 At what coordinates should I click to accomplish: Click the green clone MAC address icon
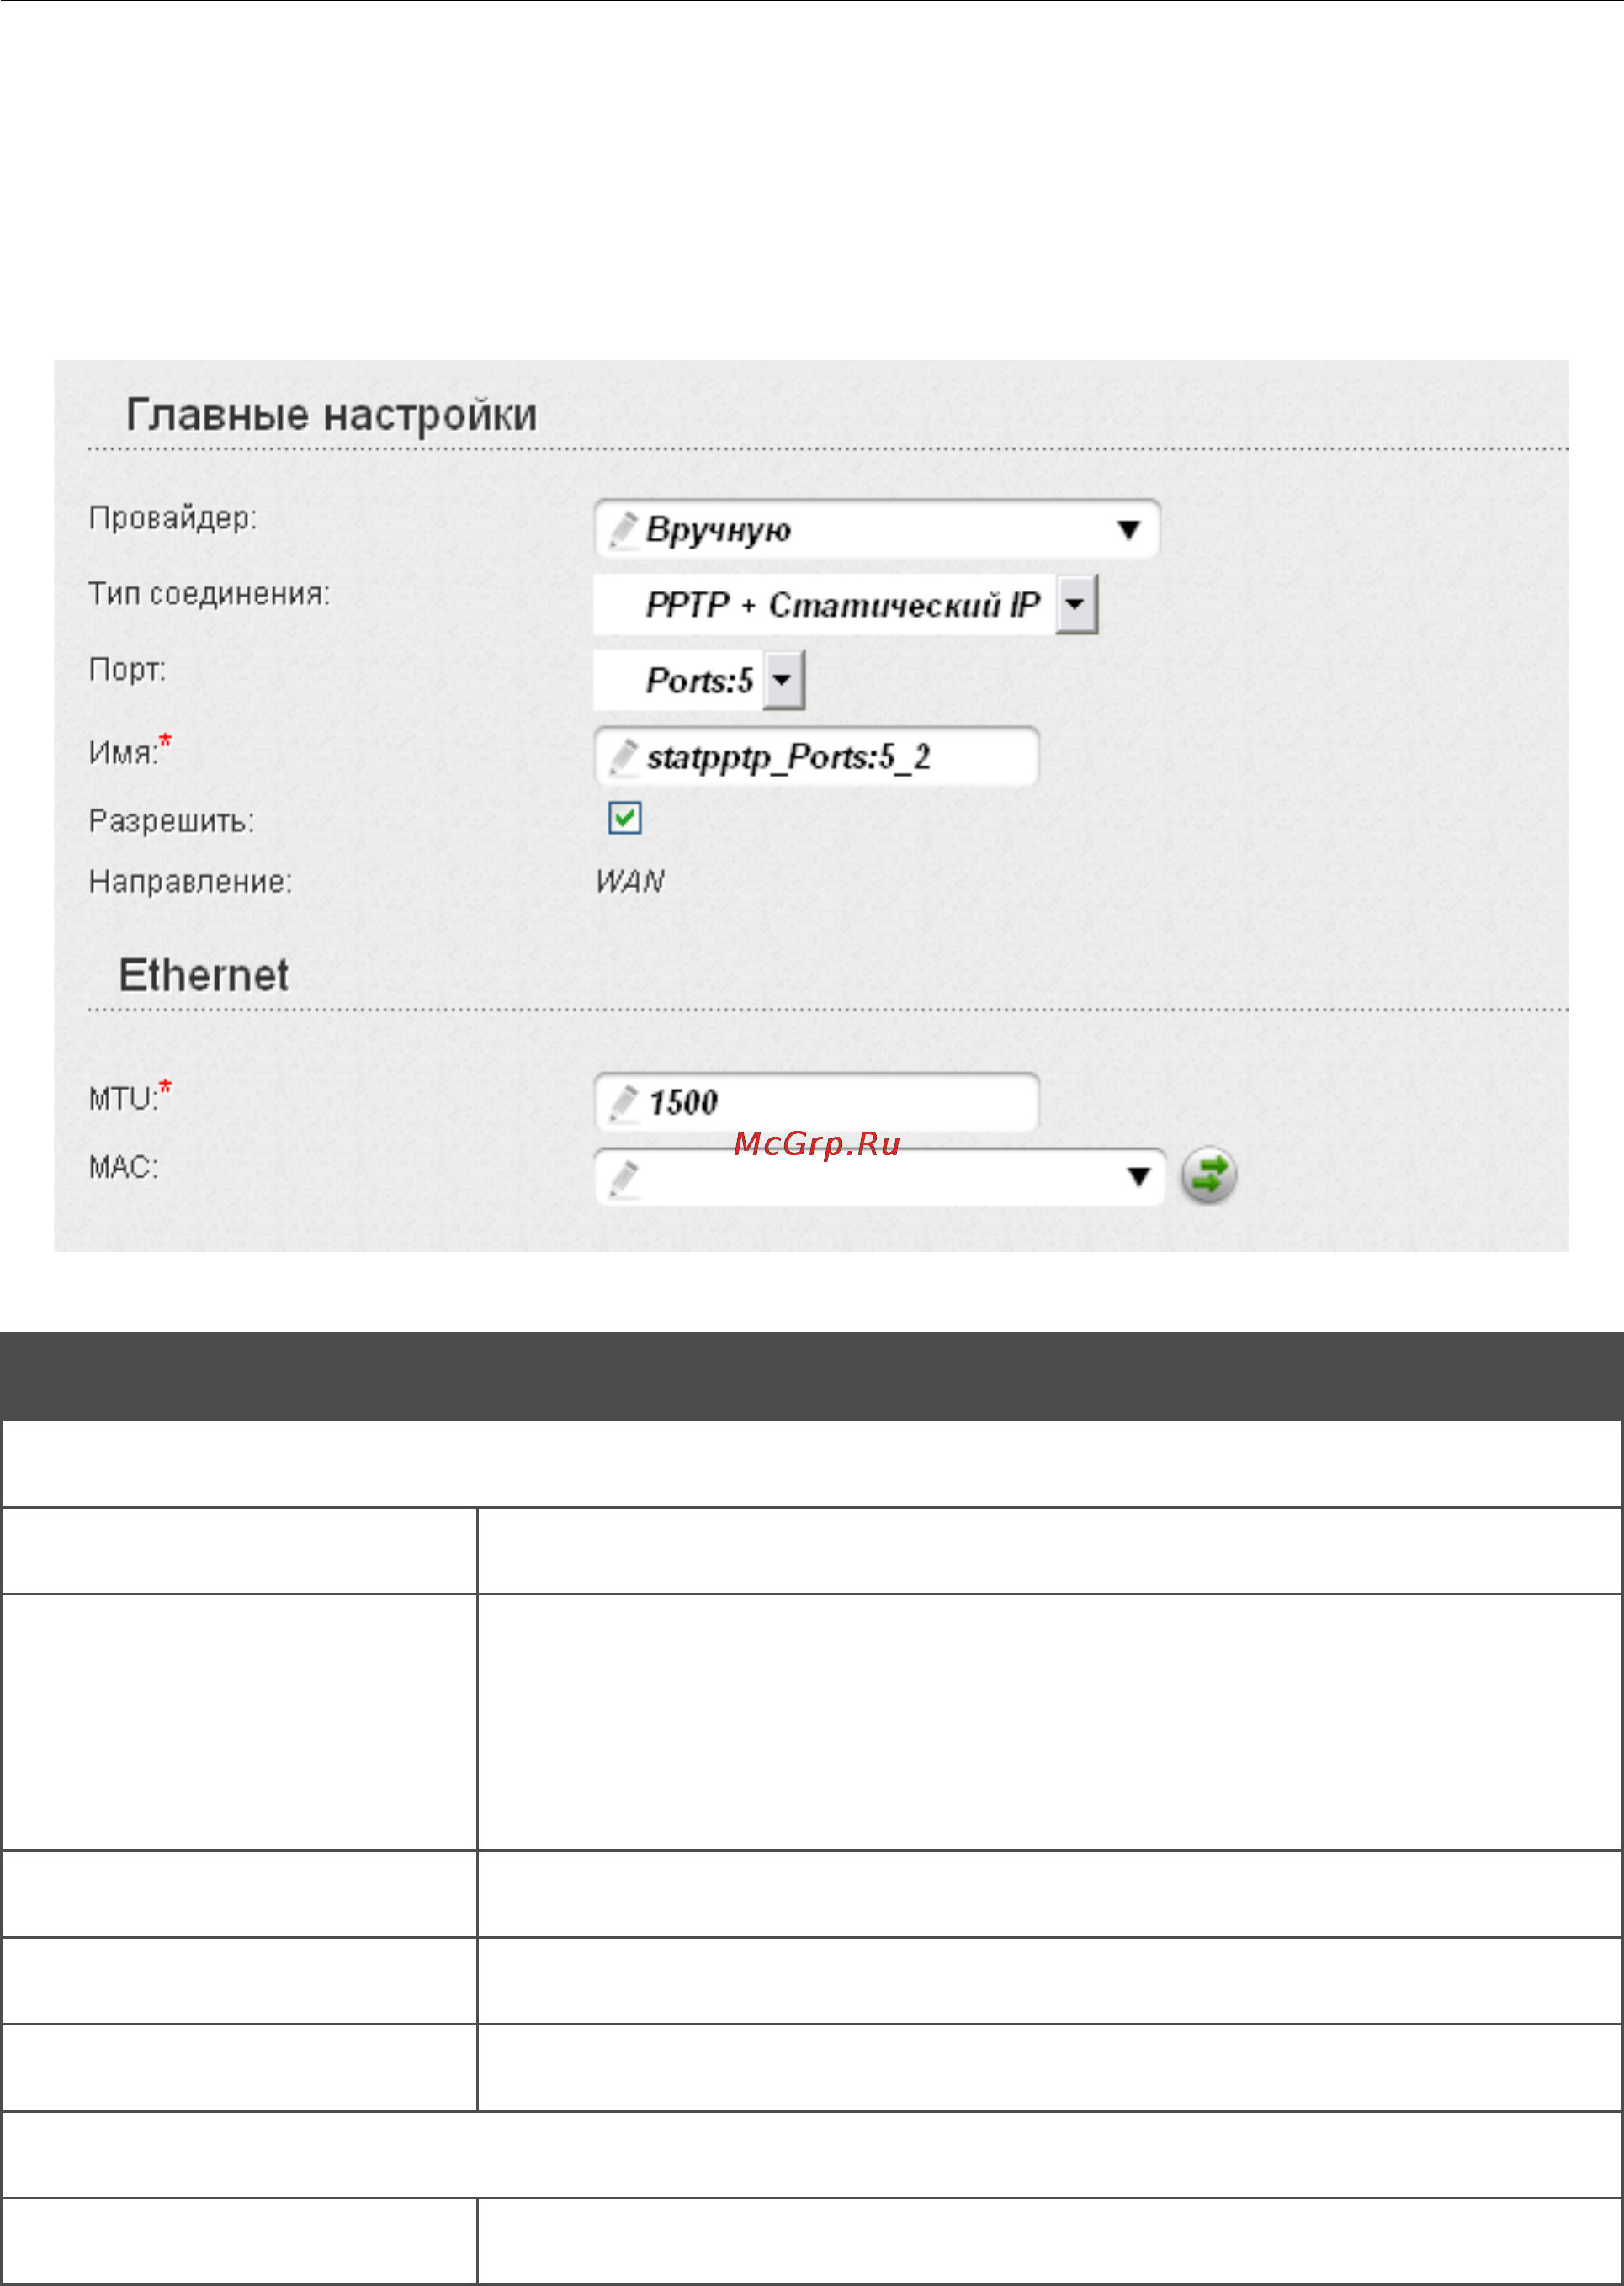point(1209,1175)
